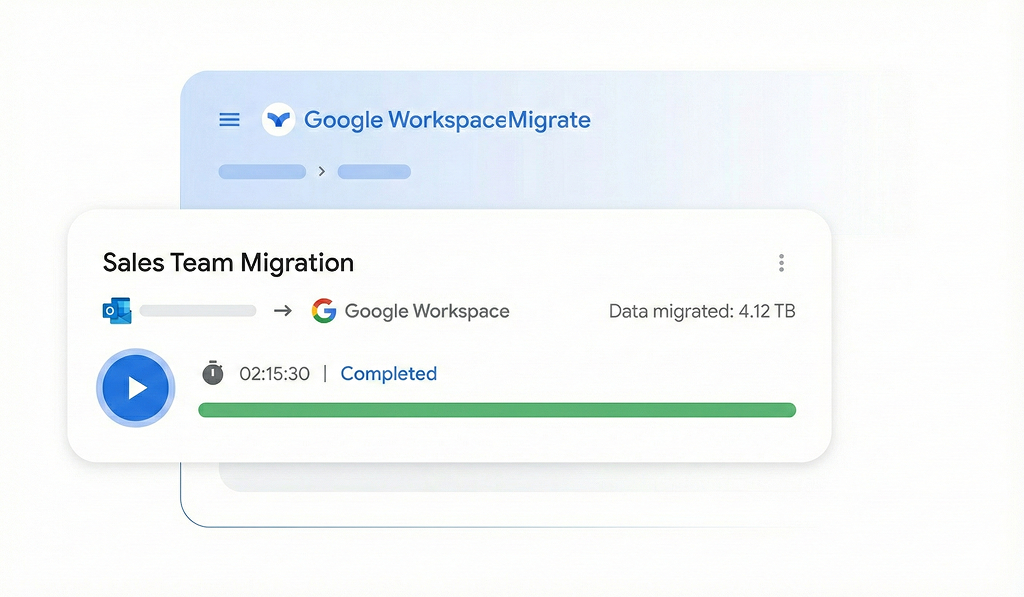Click the breadcrumb chevron separator
Screen dimensions: 1024x597
click(x=321, y=172)
